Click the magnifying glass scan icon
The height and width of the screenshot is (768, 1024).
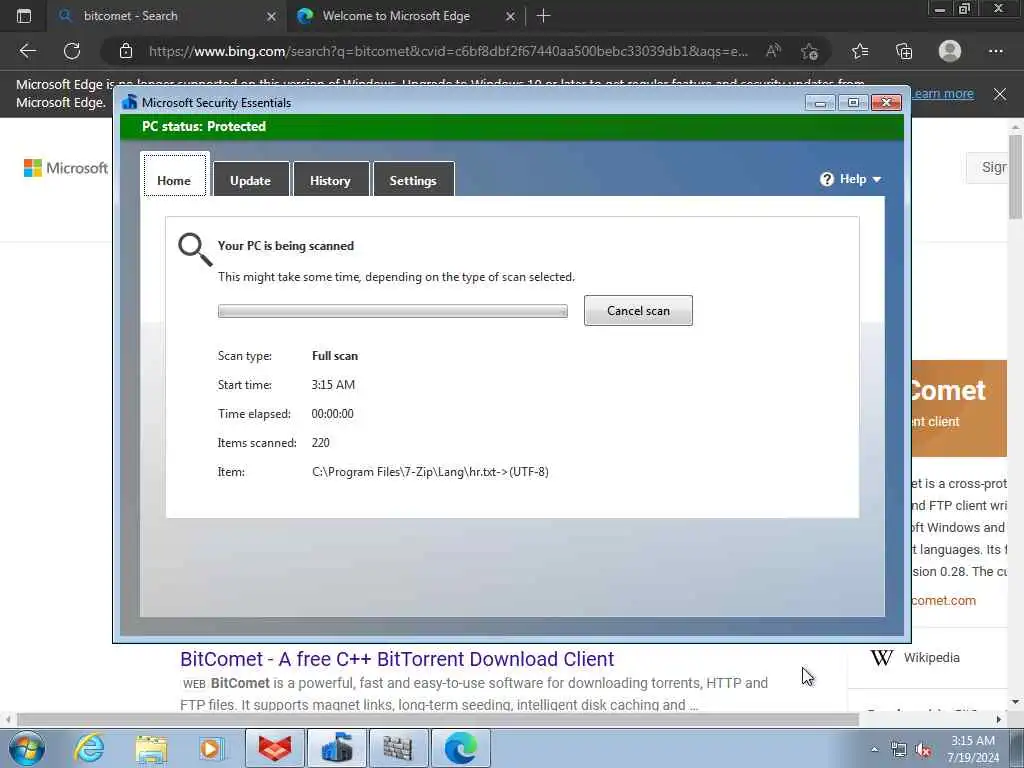click(195, 249)
